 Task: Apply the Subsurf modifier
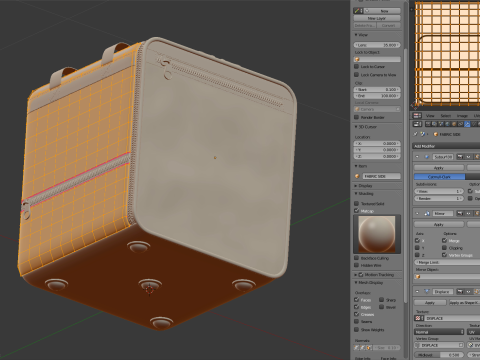(439, 168)
